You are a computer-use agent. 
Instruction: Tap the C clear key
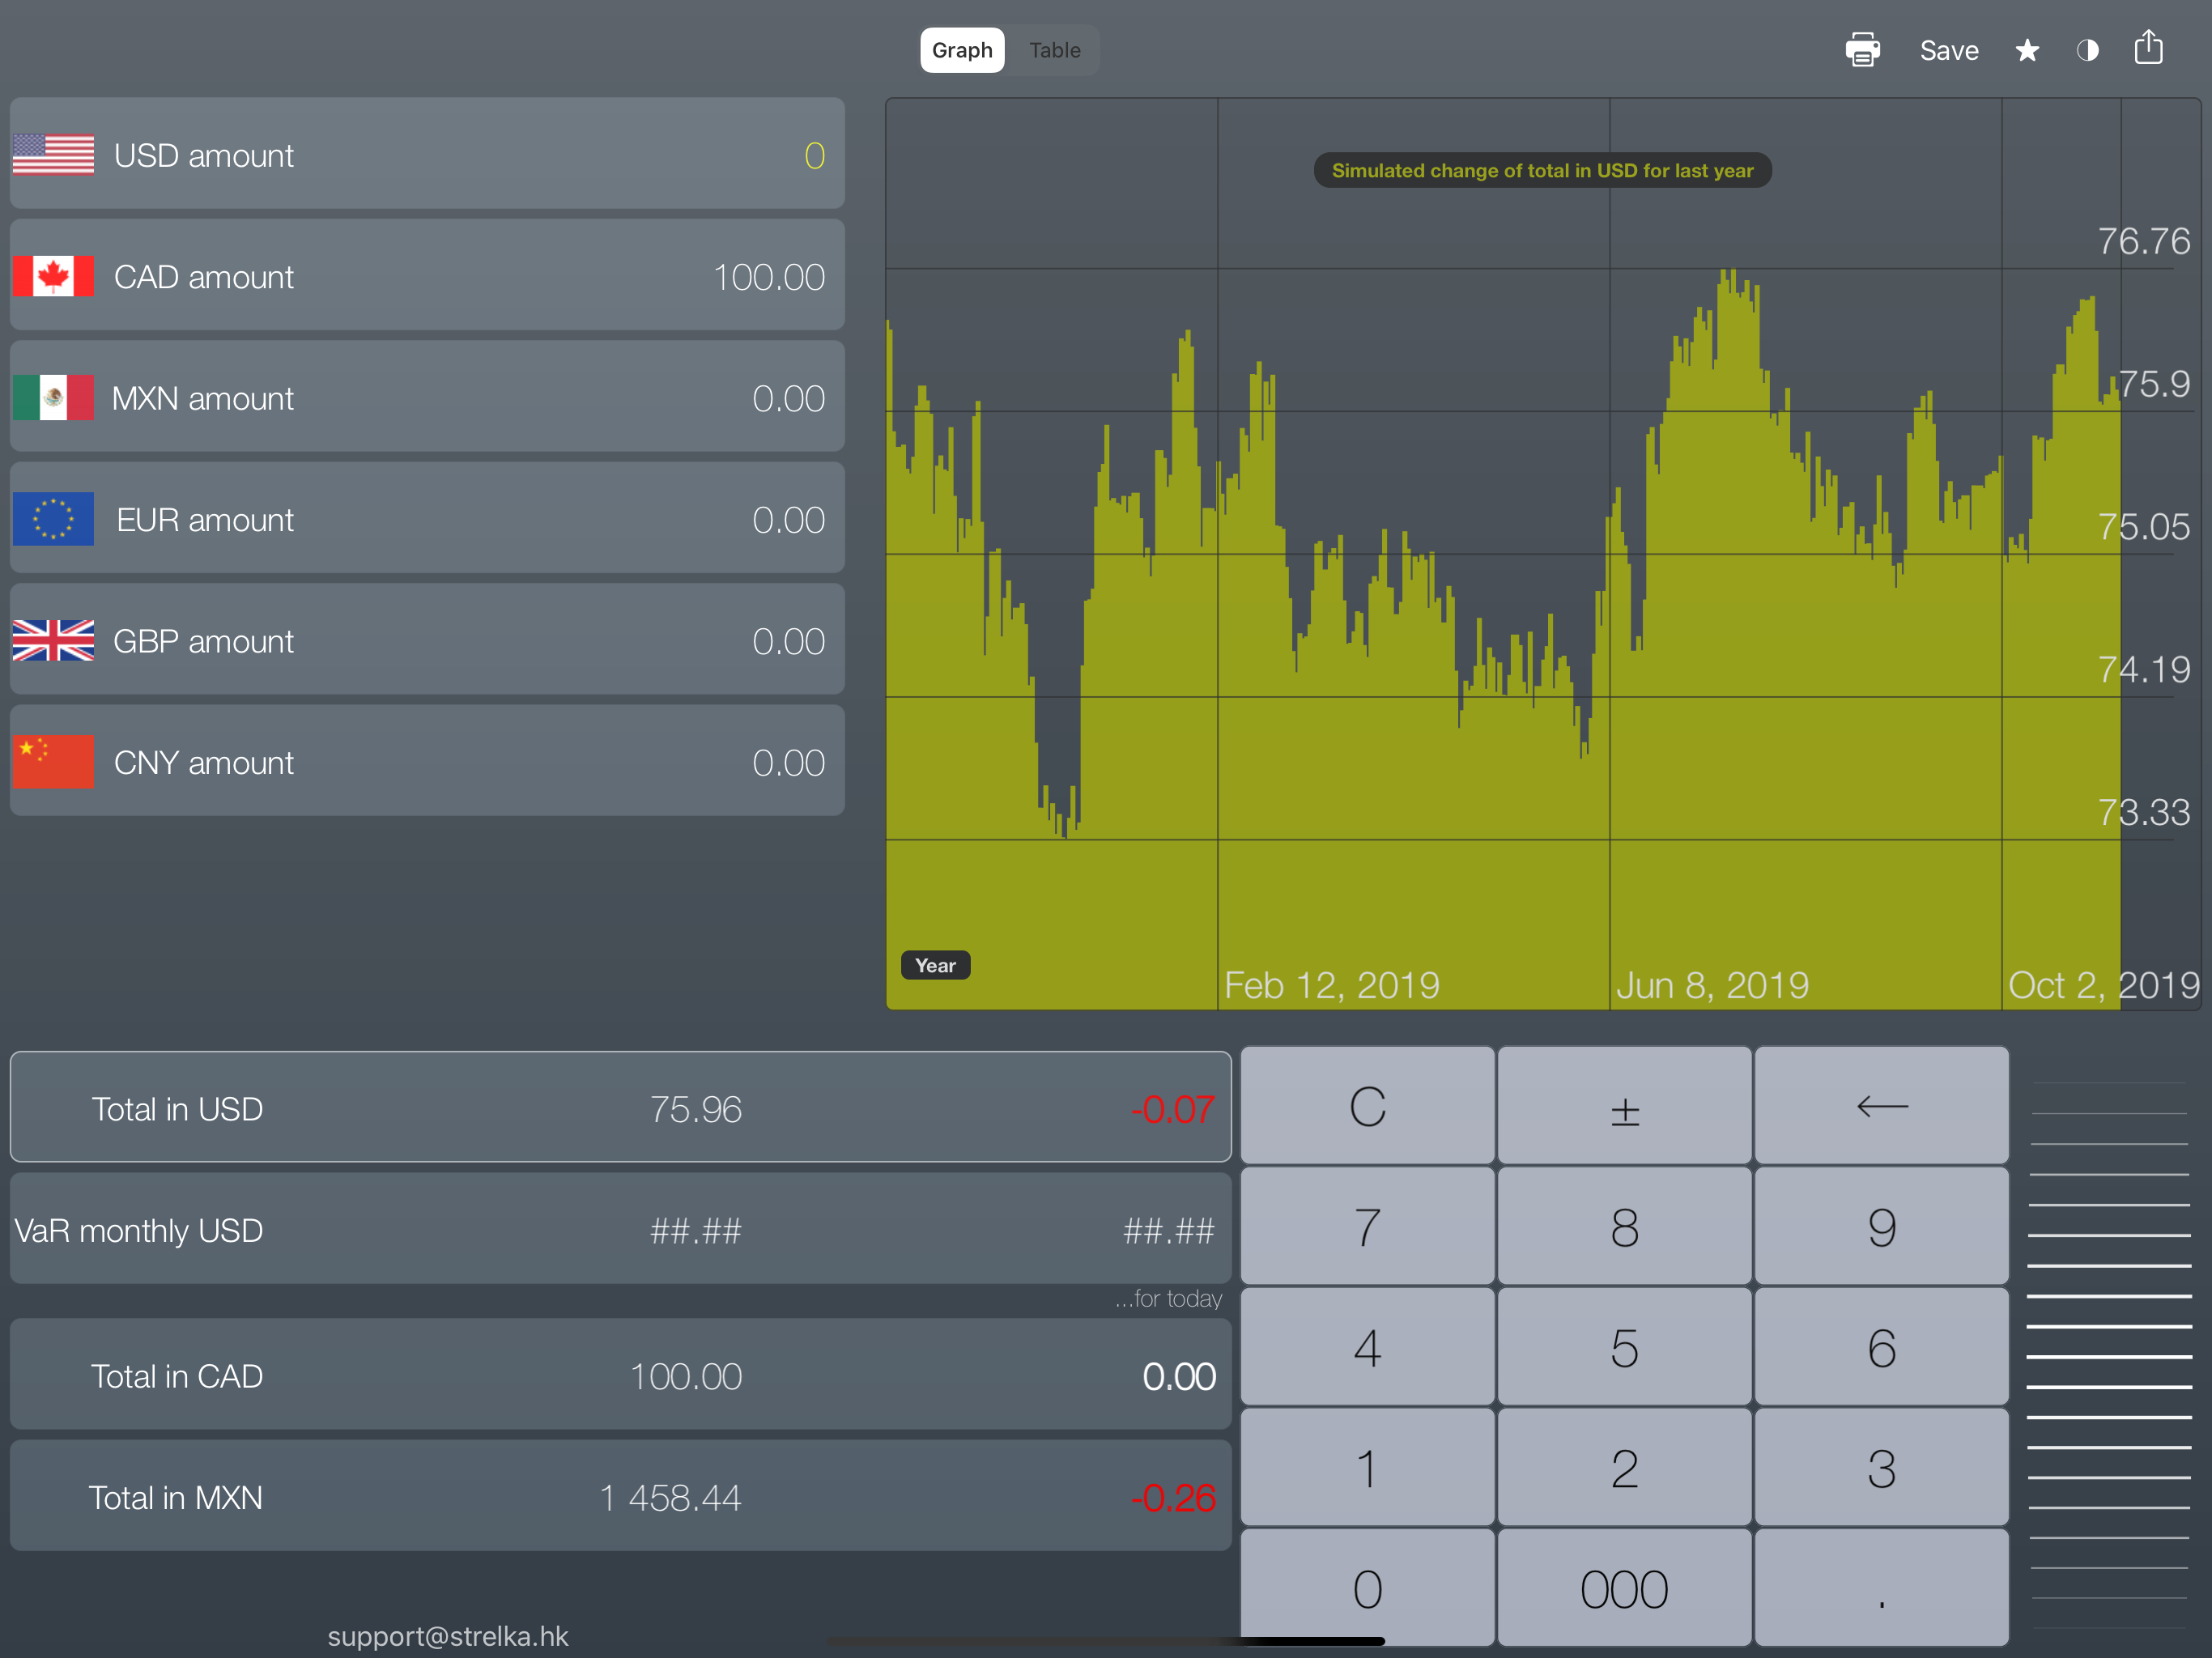1367,1106
